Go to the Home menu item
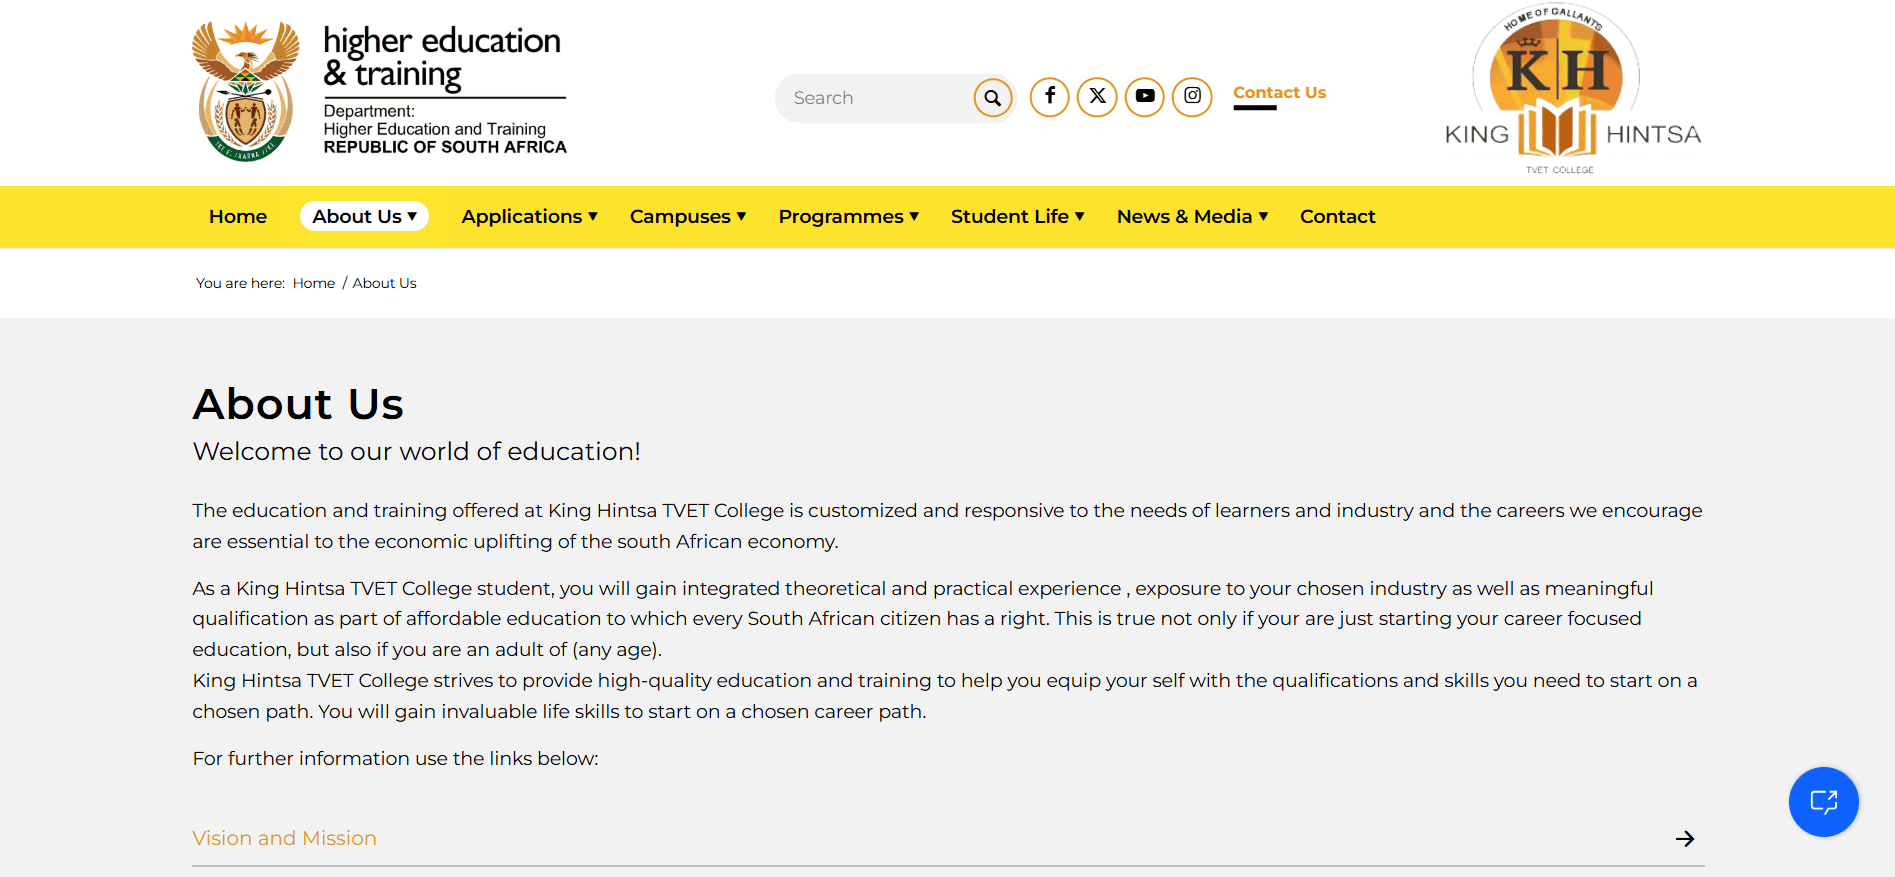Viewport: 1895px width, 877px height. click(x=238, y=216)
